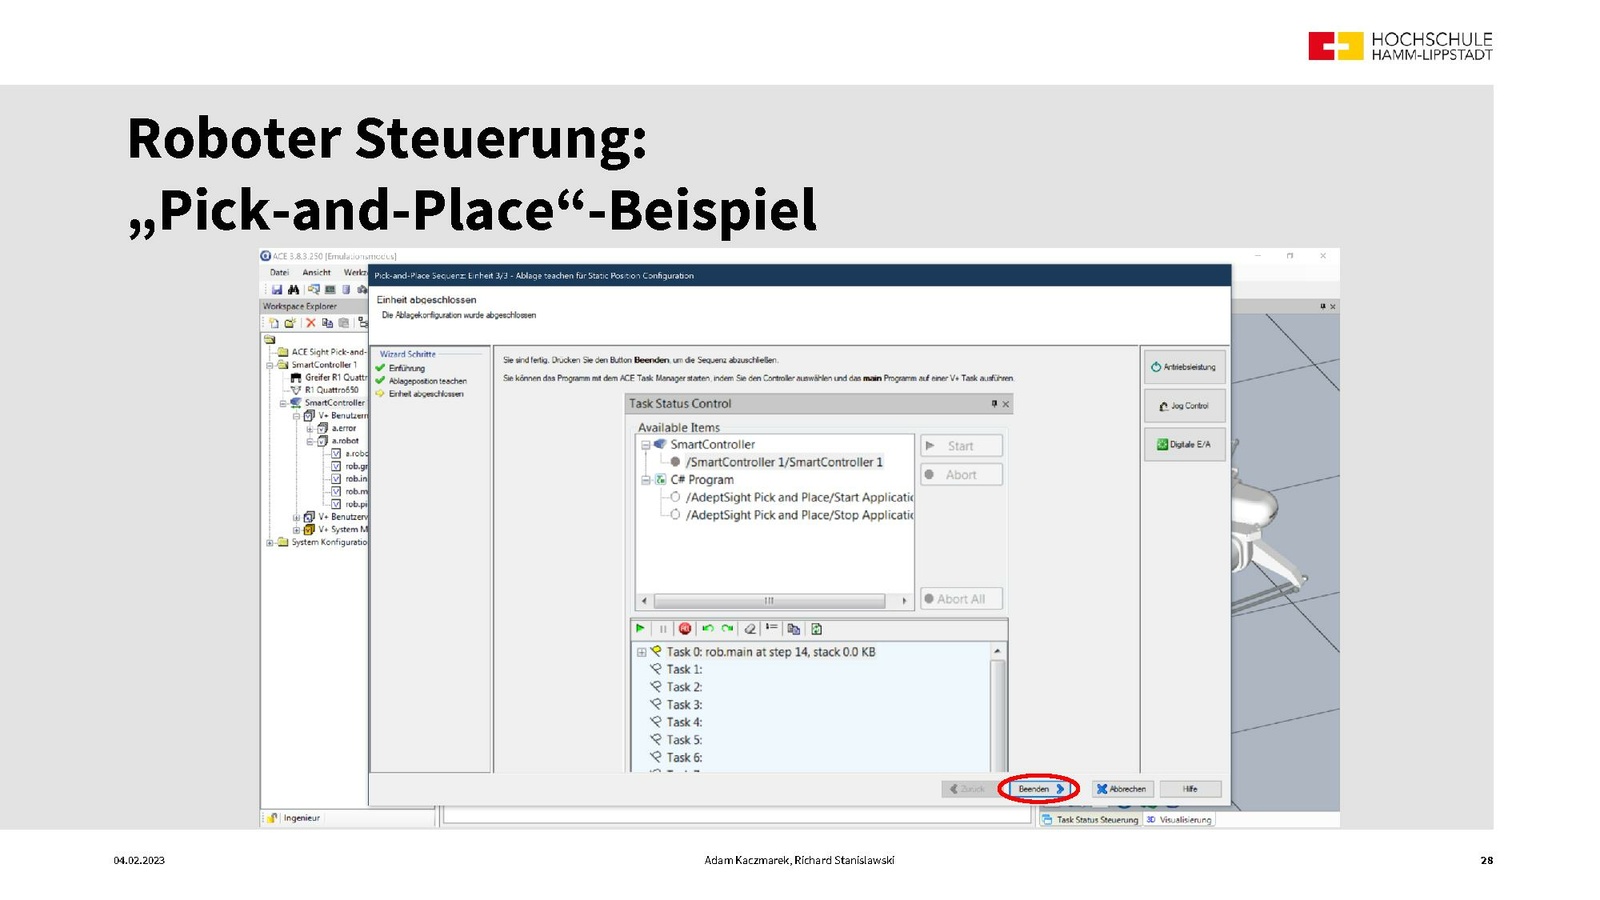Toggle robot power with the Antriebsleistung button
The width and height of the screenshot is (1600, 900).
pyautogui.click(x=1184, y=367)
